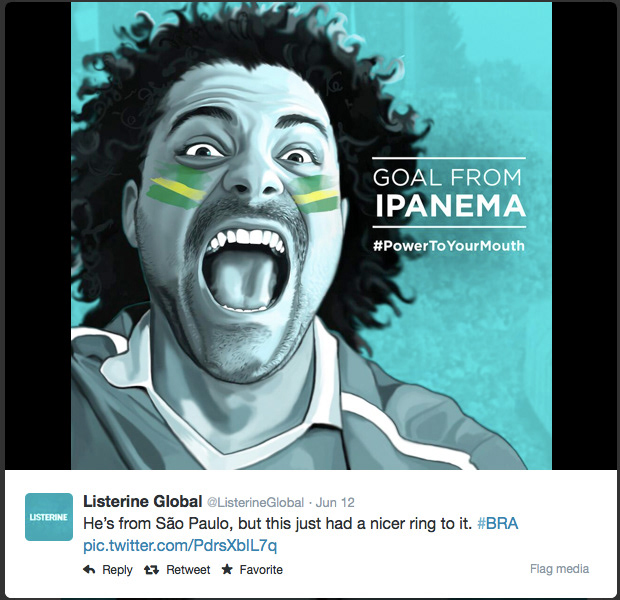Open the pic.twitter.com/PdrsXbIL7q link

pos(180,546)
